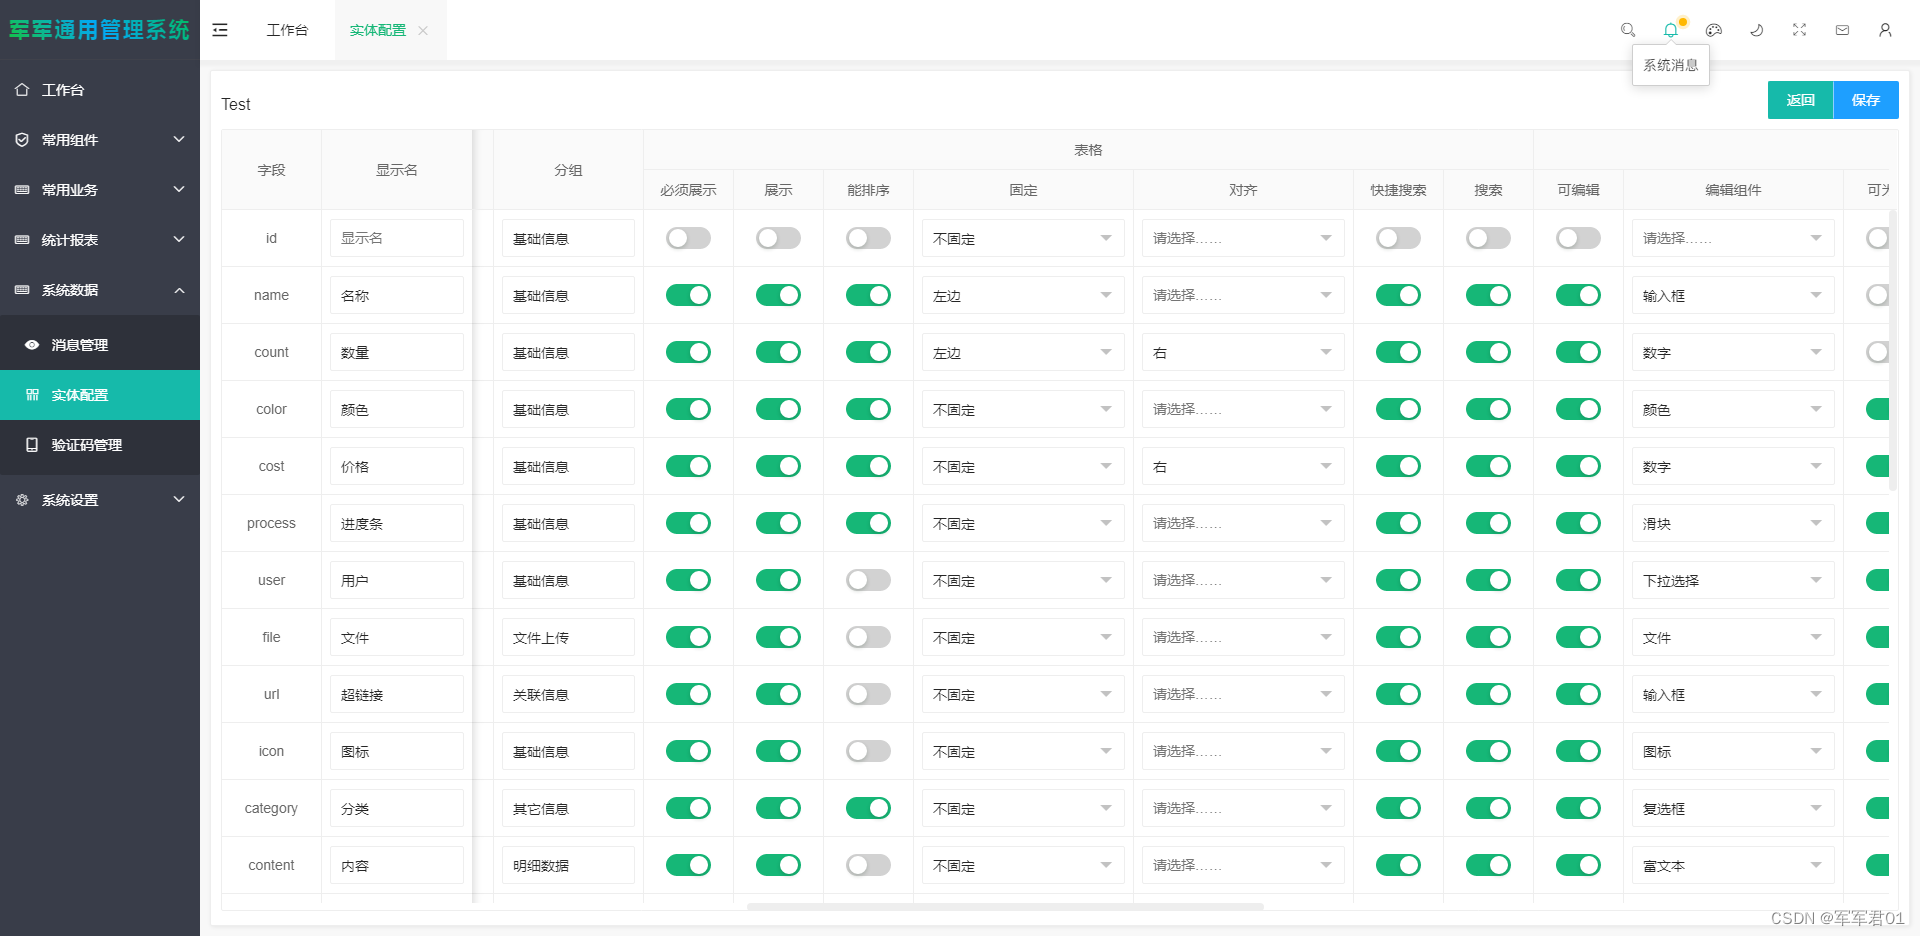Click the icon beside 系统数据

(22, 290)
